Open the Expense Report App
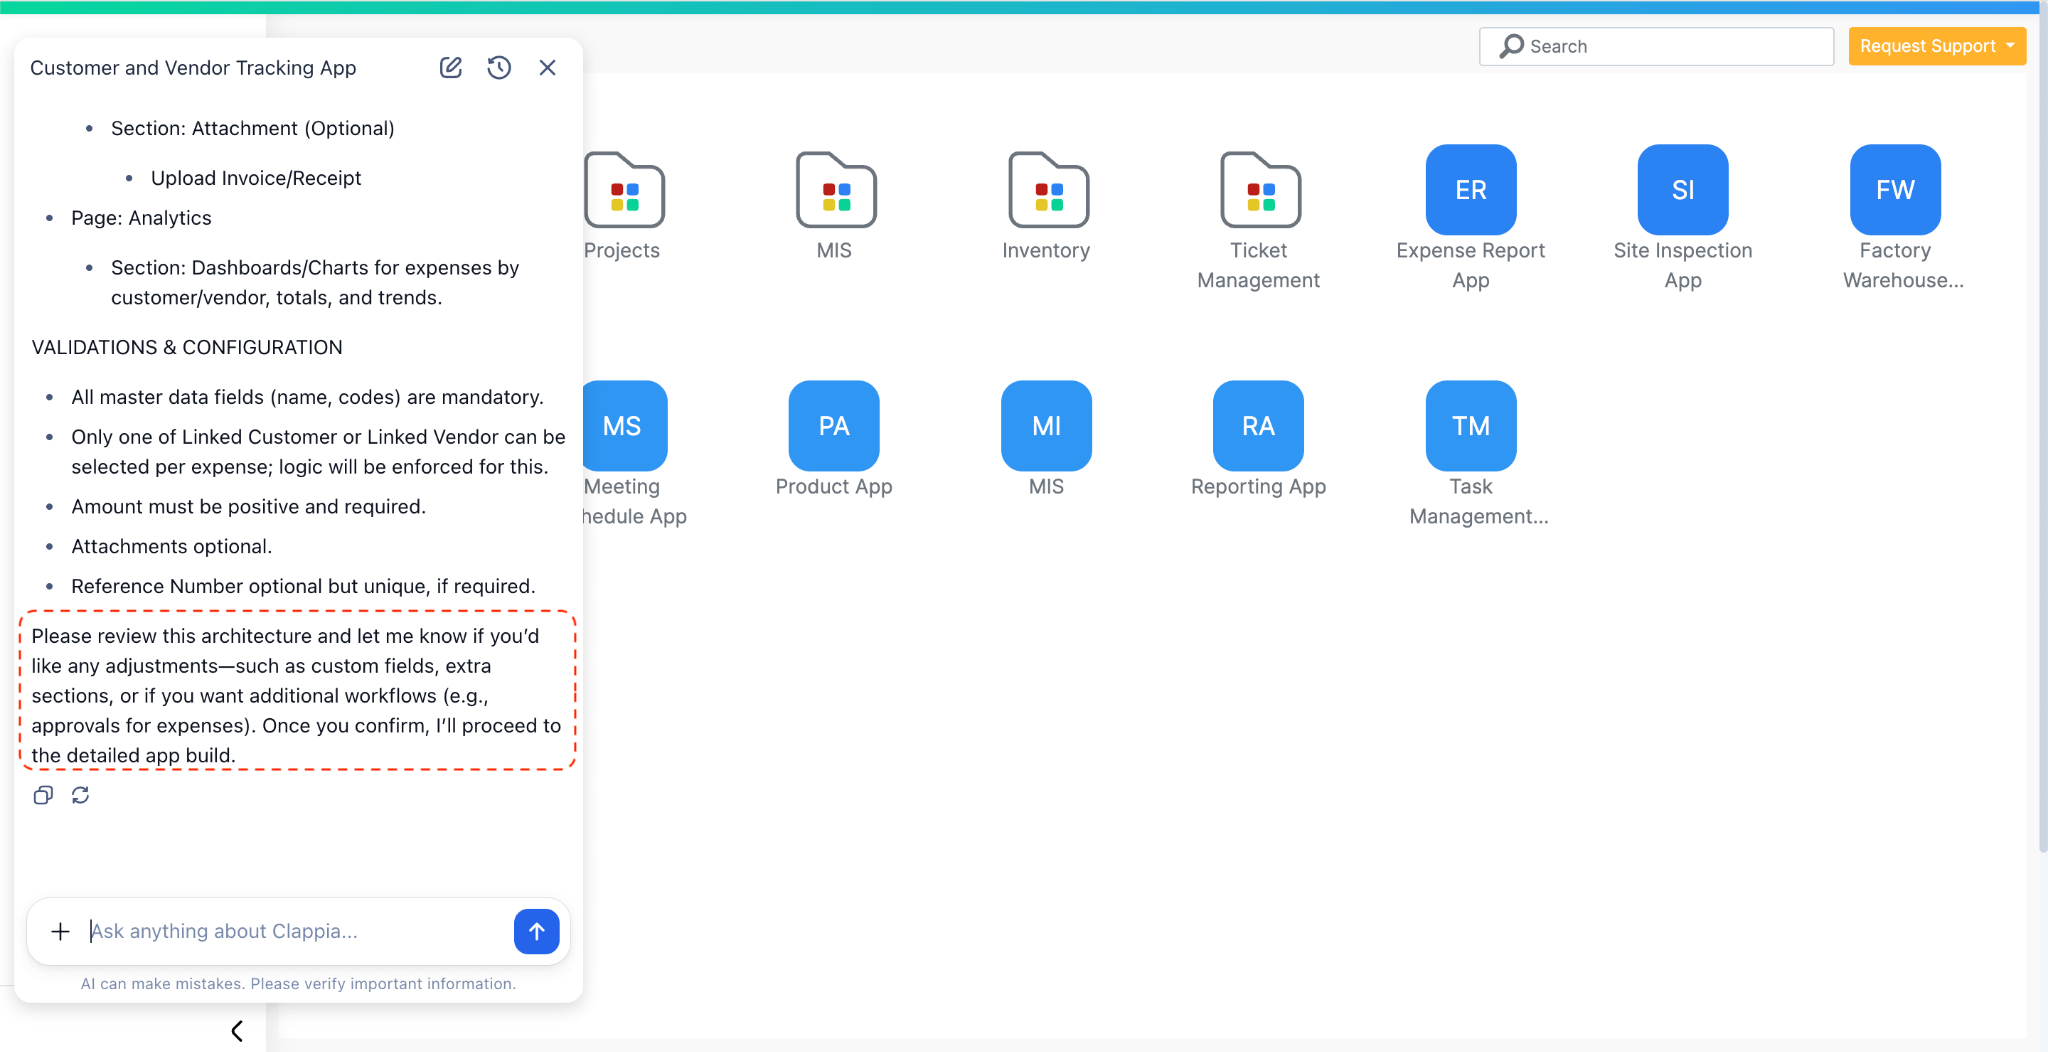This screenshot has height=1052, width=2048. [x=1469, y=189]
